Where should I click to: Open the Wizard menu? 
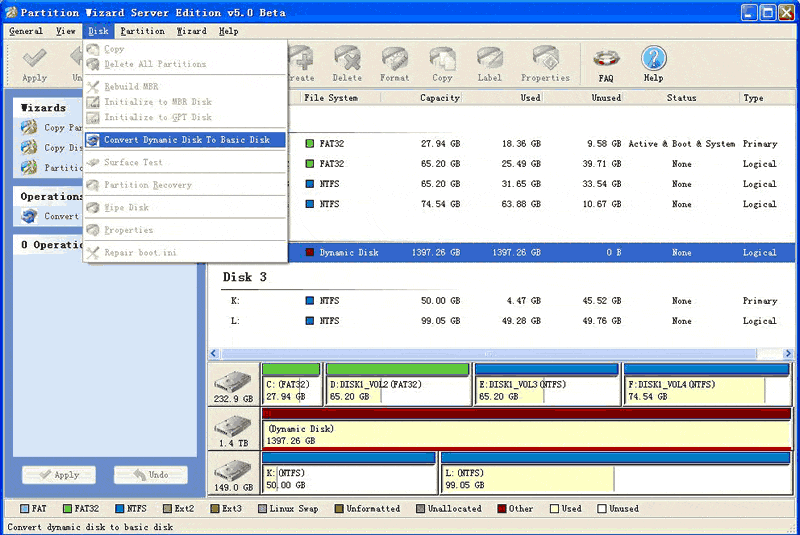[x=192, y=31]
